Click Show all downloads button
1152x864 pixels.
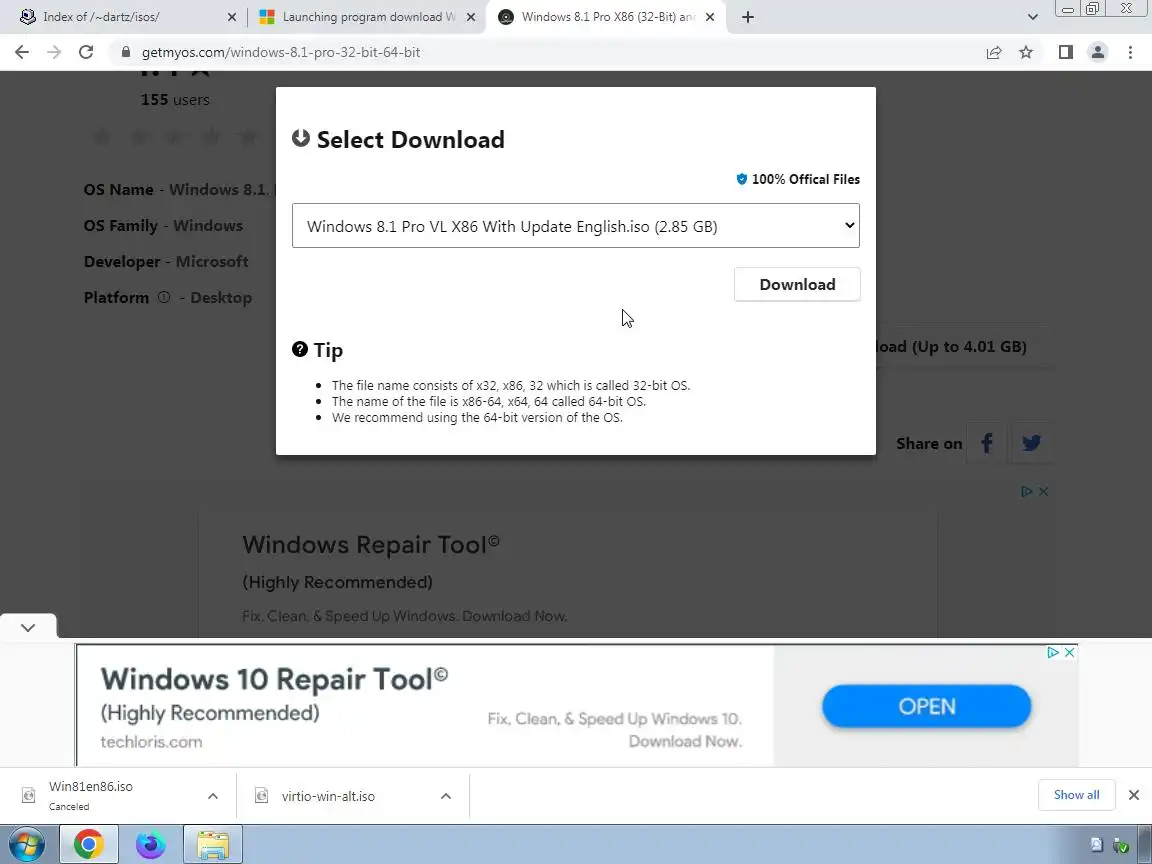1076,795
